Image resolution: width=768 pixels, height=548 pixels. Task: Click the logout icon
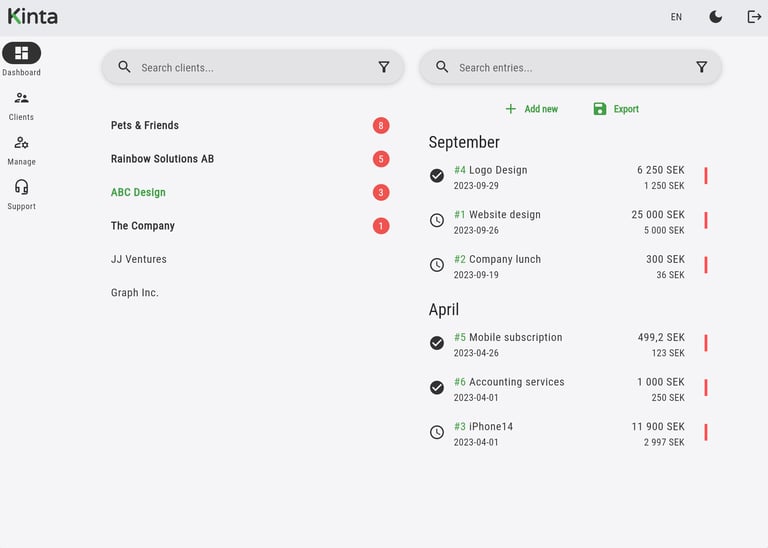[x=754, y=17]
